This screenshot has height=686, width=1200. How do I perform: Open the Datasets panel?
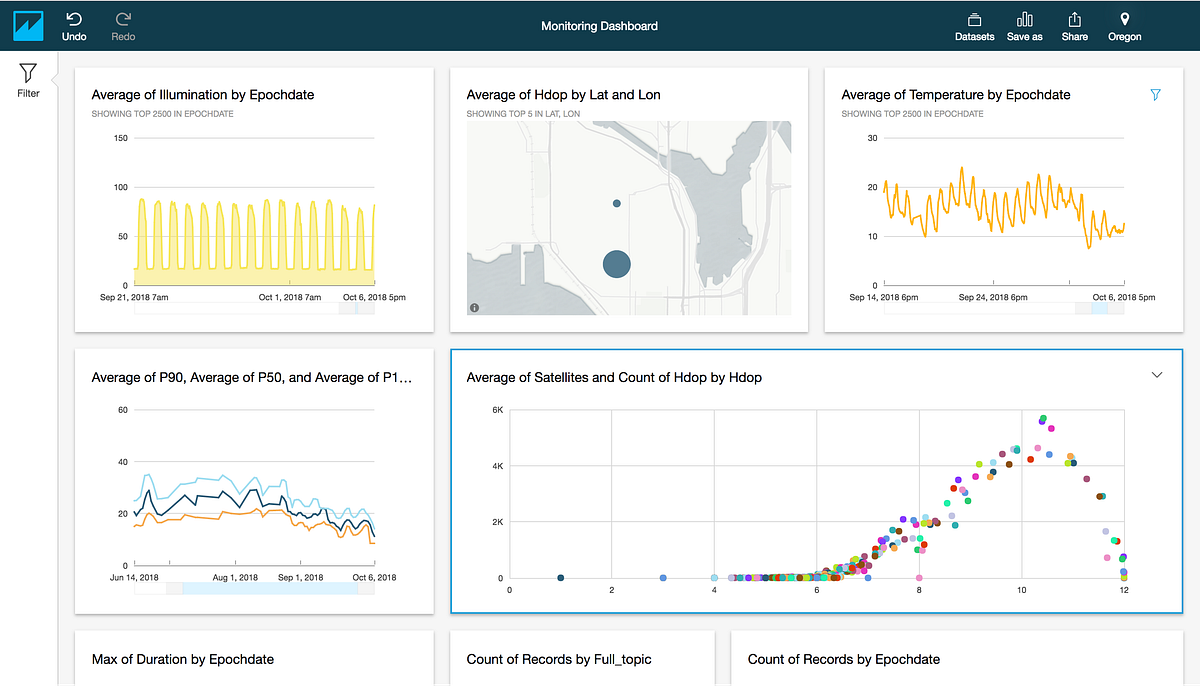coord(974,25)
